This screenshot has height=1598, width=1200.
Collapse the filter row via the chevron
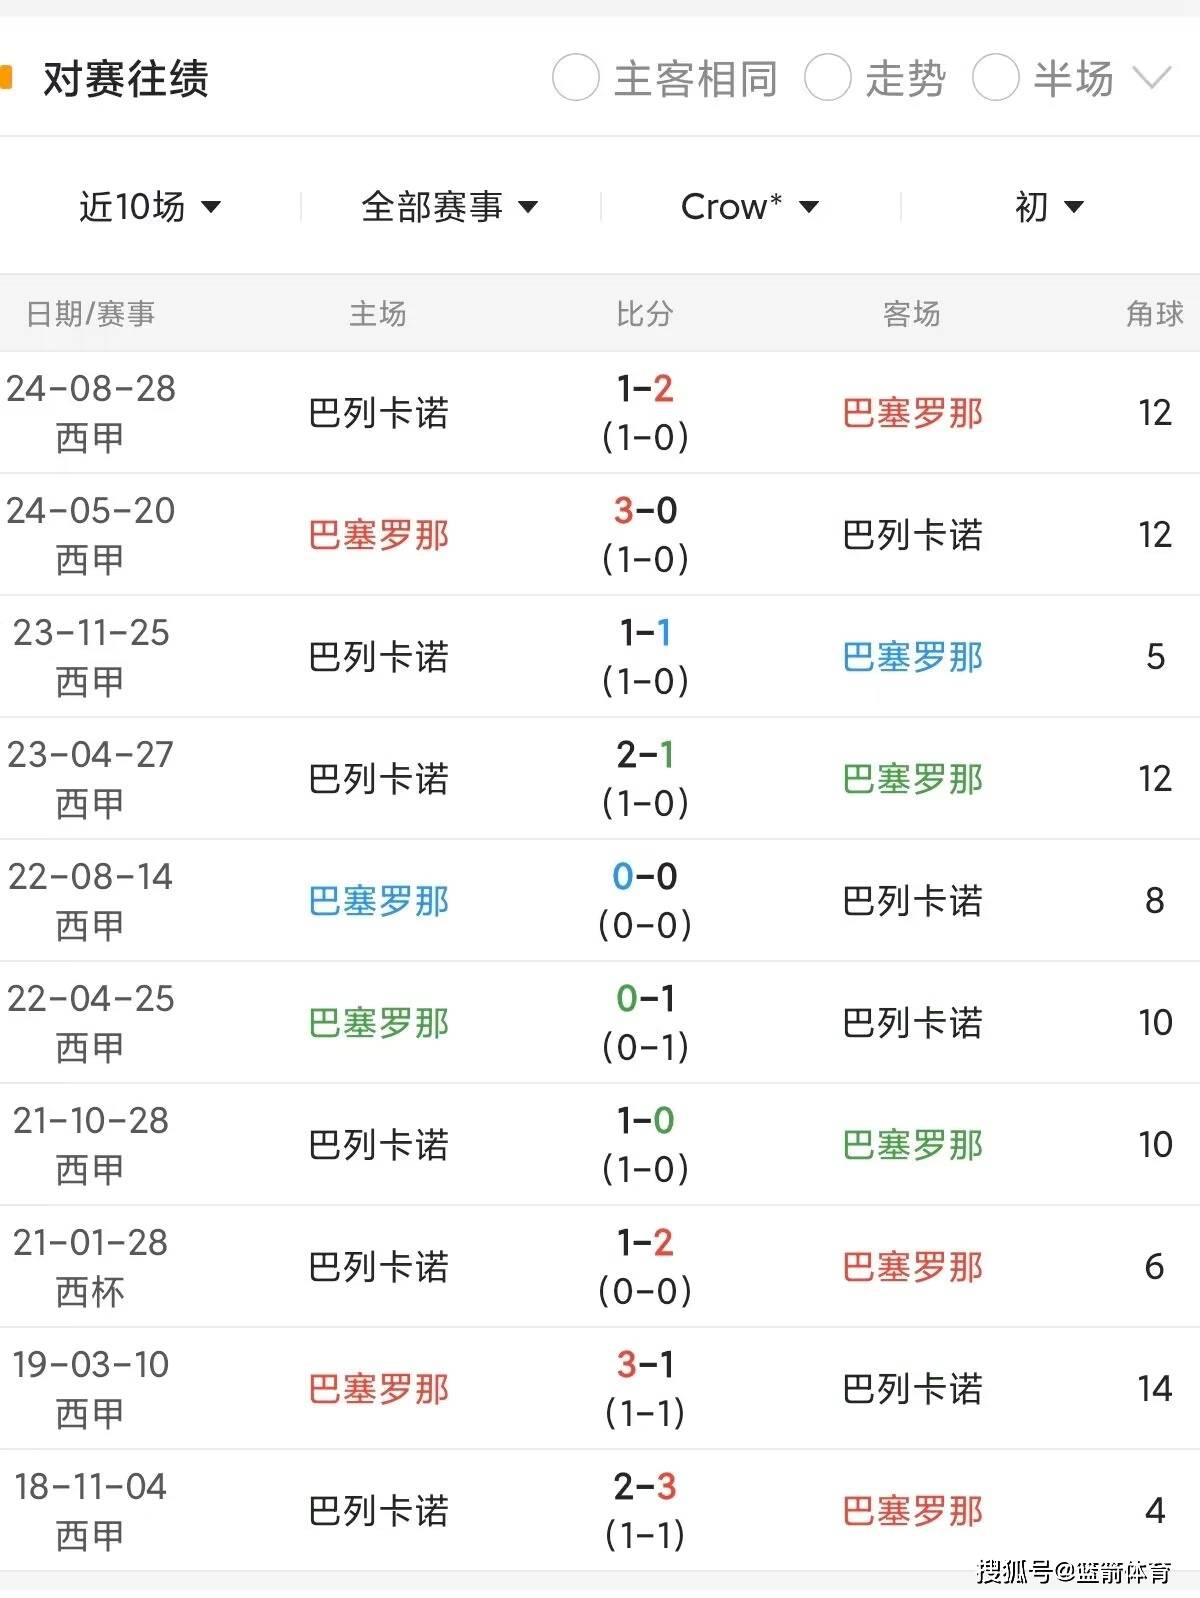(x=1153, y=76)
